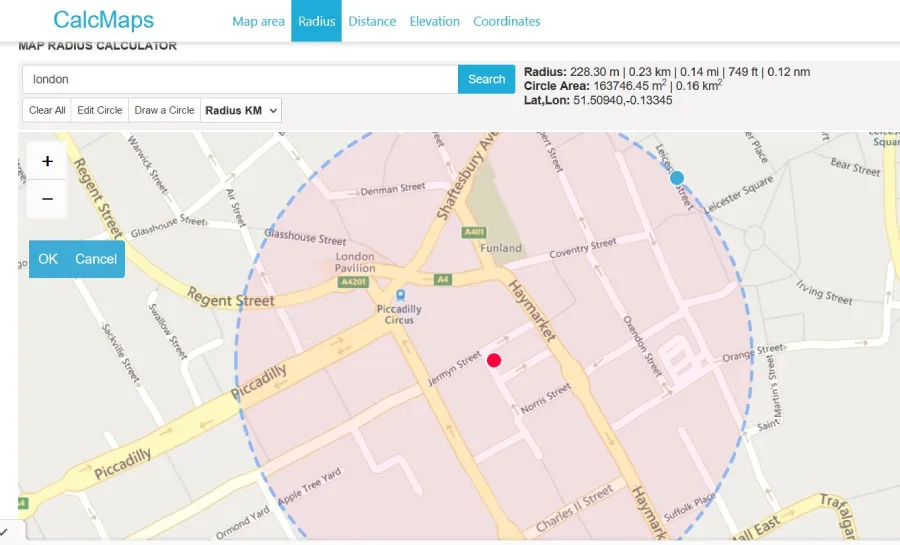The height and width of the screenshot is (545, 900).
Task: Click the Jermyn Street label
Action: point(455,368)
